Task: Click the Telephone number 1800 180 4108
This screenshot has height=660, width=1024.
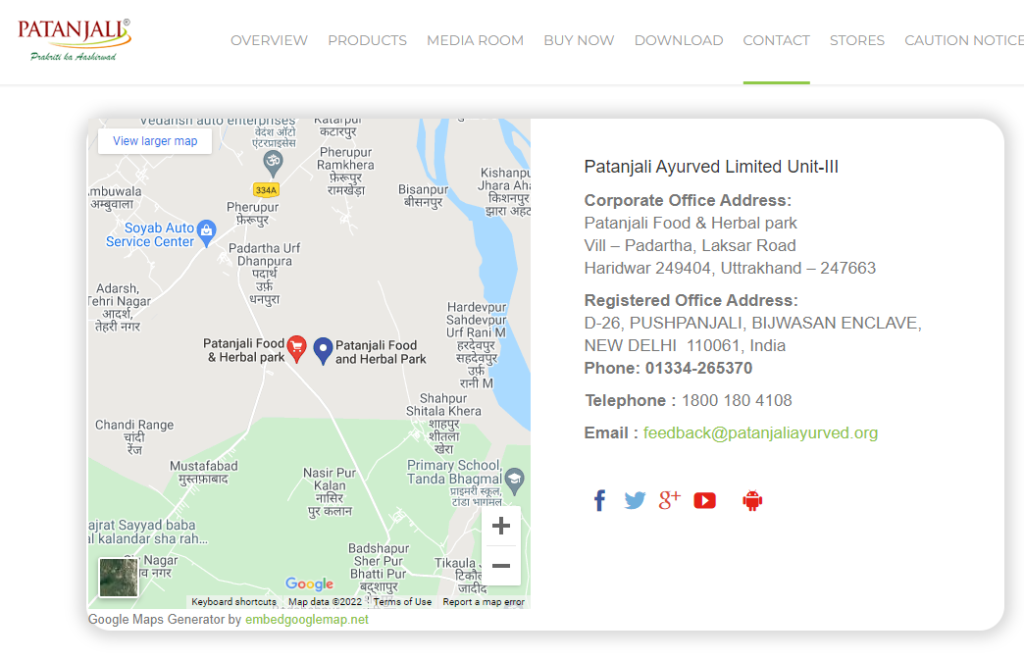Action: [737, 401]
